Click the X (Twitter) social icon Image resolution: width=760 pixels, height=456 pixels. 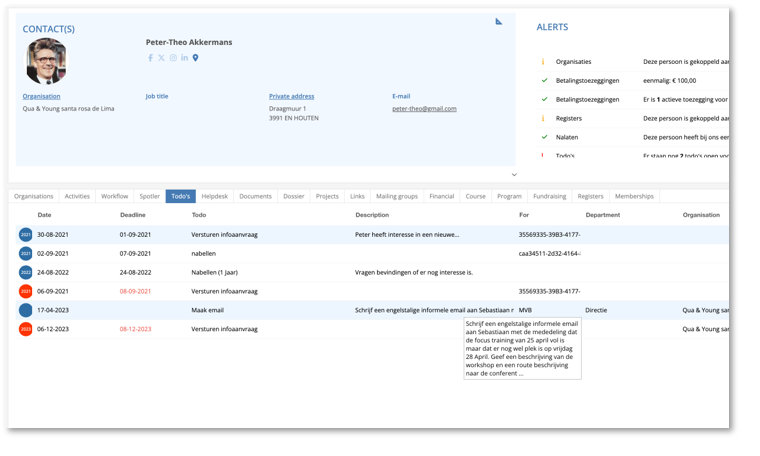pos(161,58)
